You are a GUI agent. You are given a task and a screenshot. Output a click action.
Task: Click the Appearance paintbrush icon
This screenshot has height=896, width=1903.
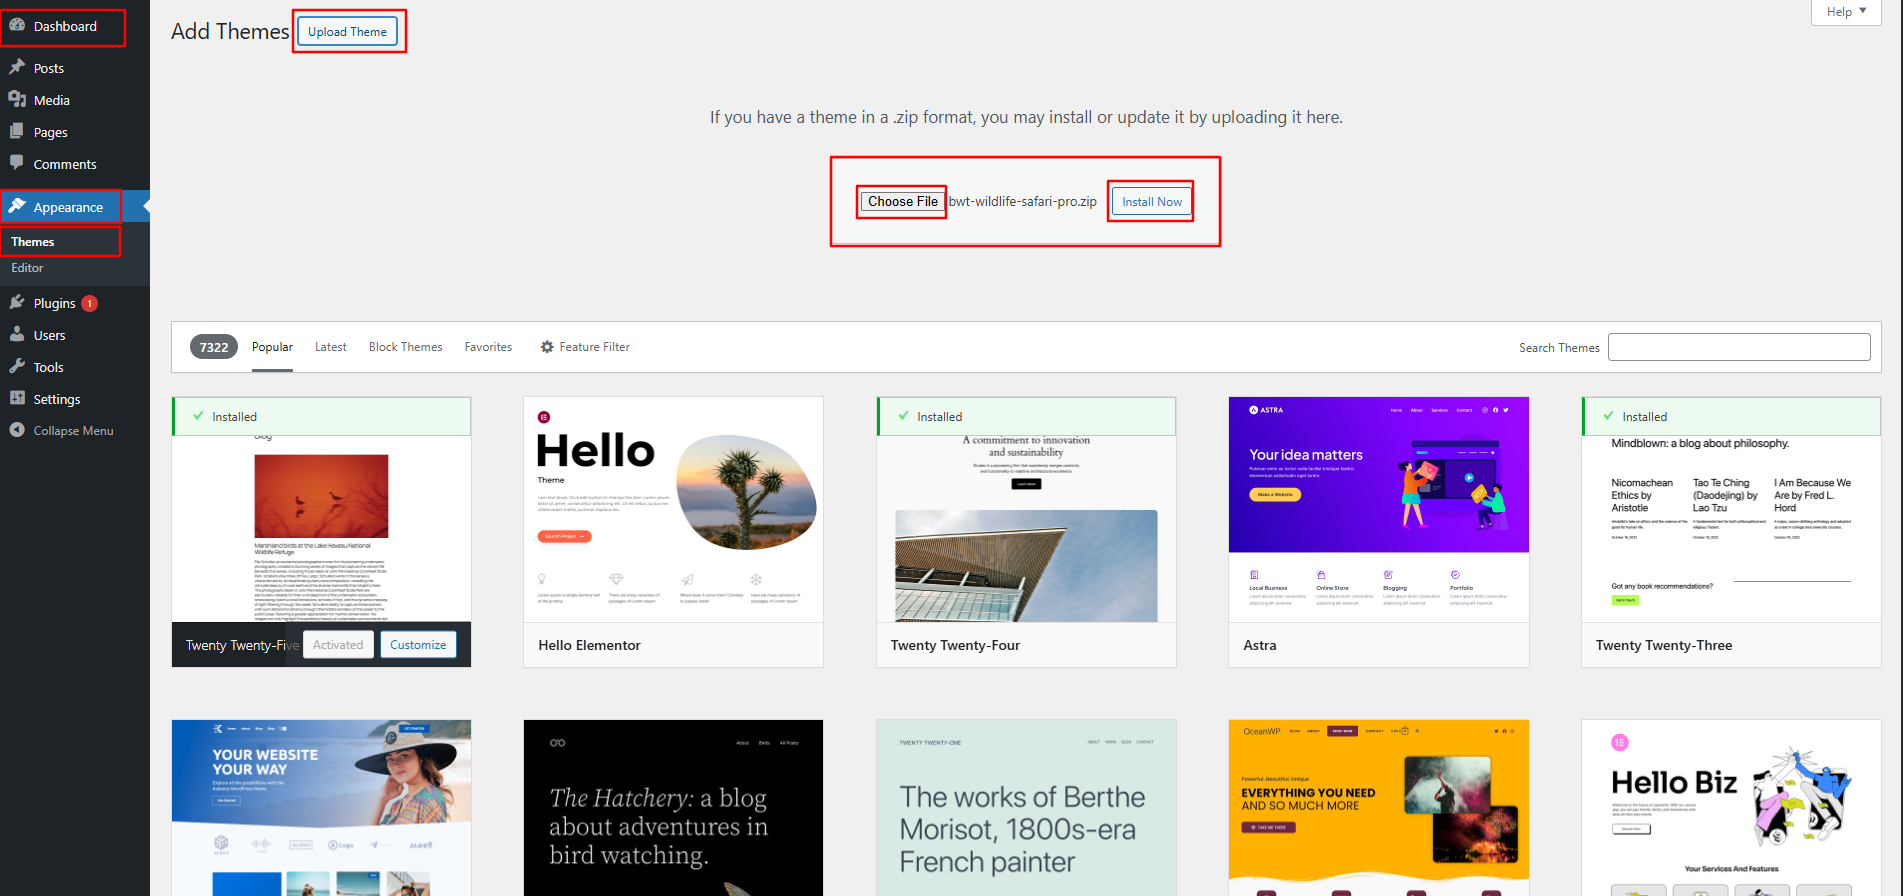click(17, 206)
